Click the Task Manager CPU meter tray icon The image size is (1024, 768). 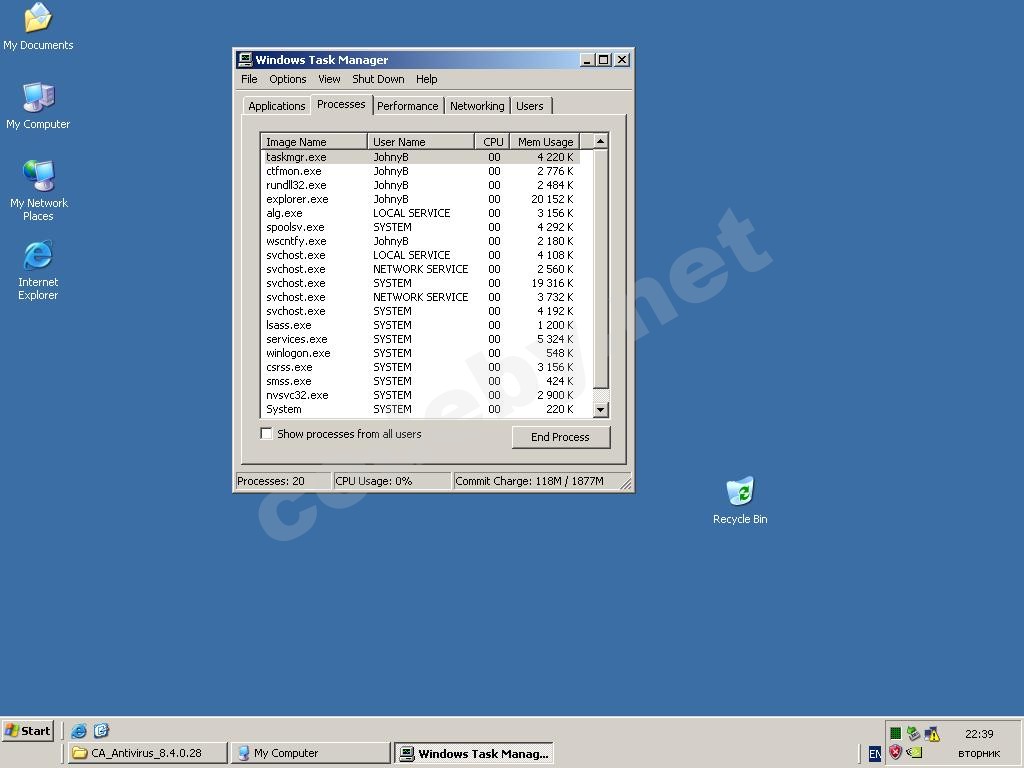(896, 734)
